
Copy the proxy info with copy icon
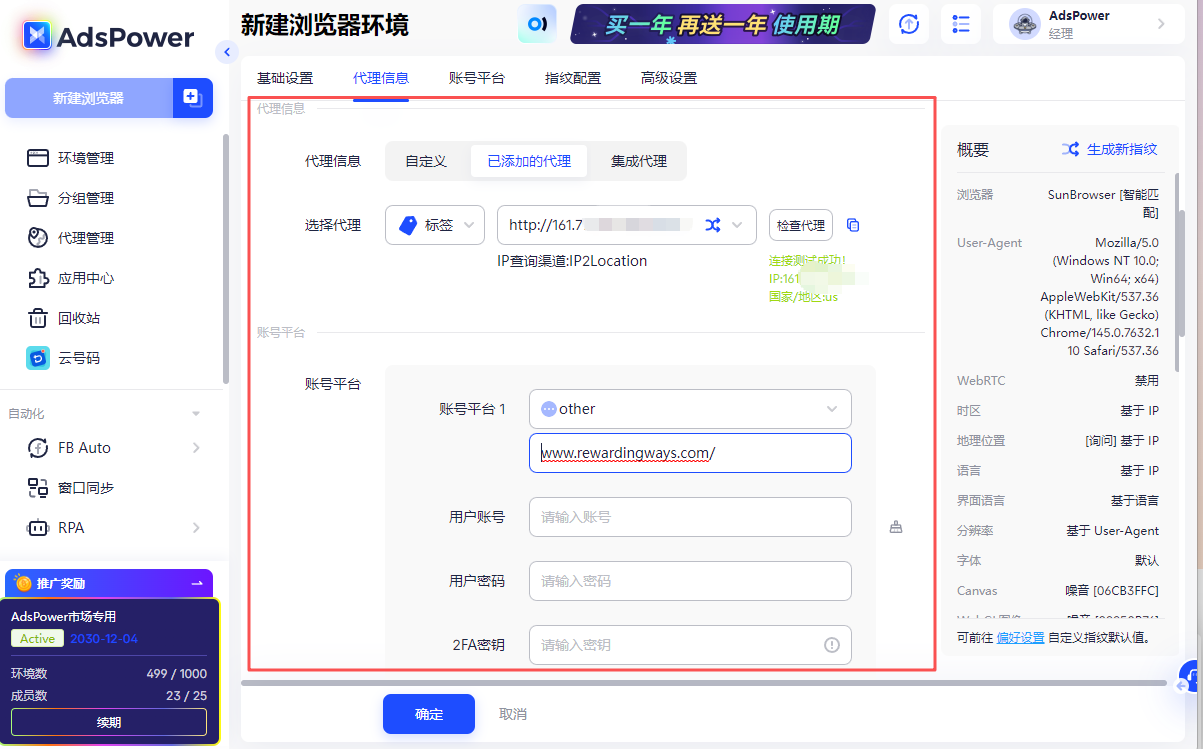point(853,225)
